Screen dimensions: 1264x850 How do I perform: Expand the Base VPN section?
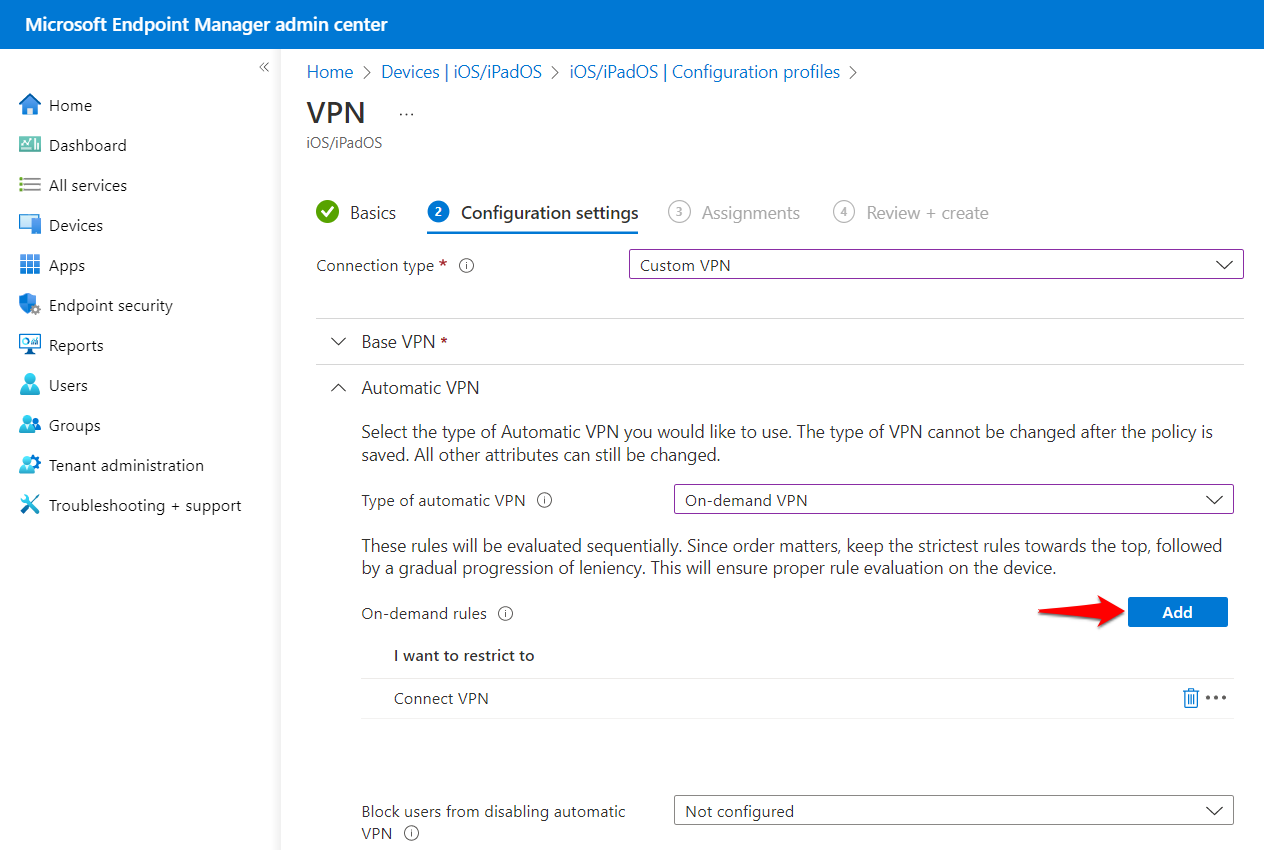(x=338, y=341)
